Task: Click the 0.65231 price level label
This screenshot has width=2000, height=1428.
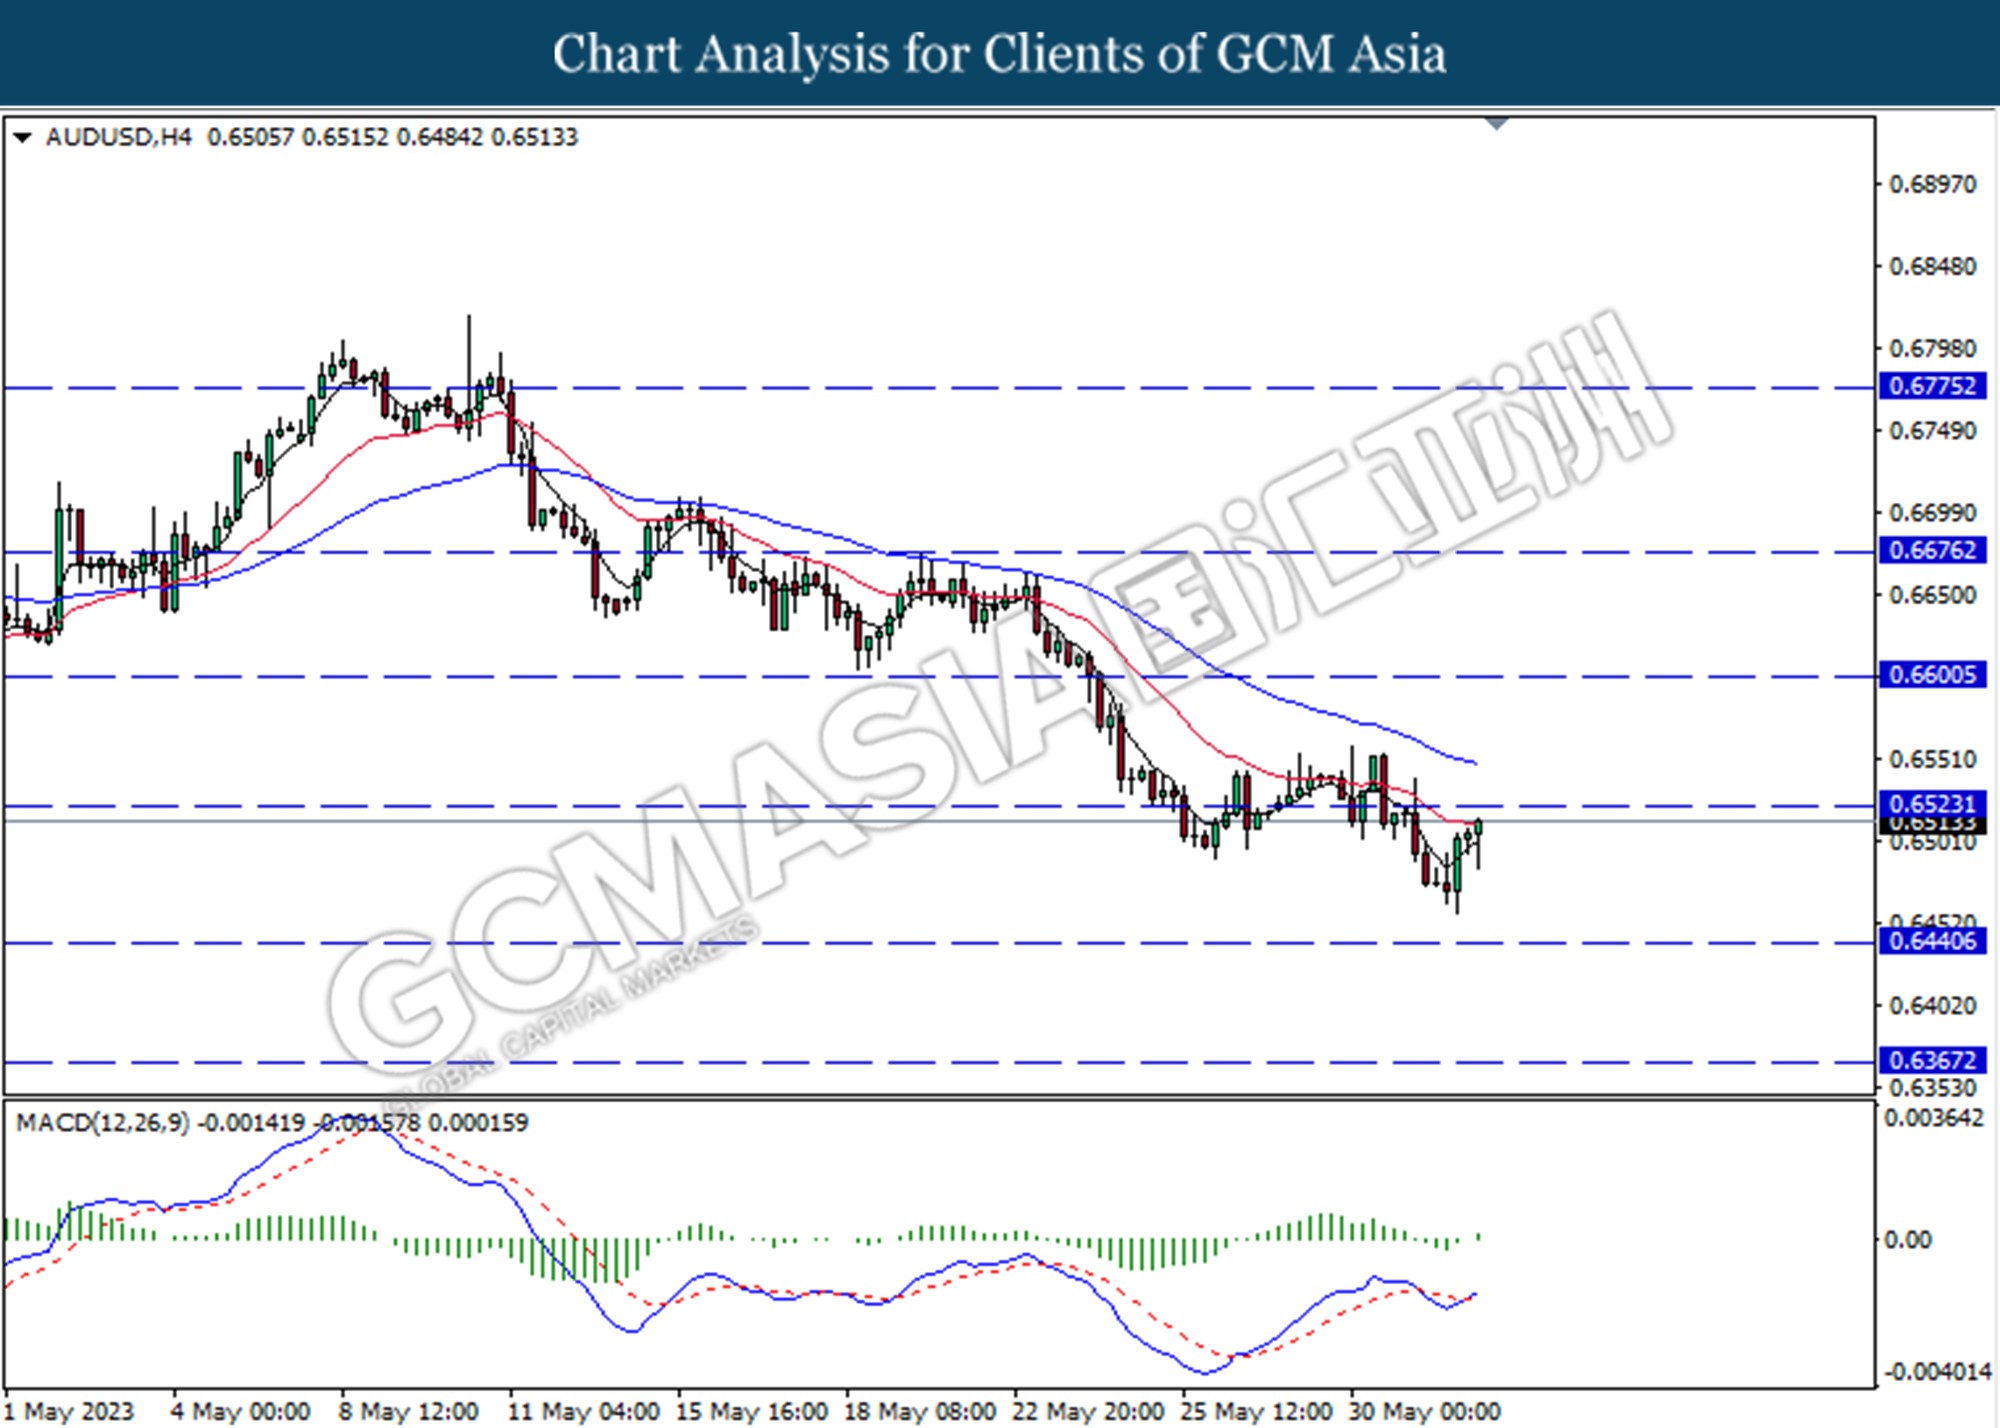Action: 1932,804
